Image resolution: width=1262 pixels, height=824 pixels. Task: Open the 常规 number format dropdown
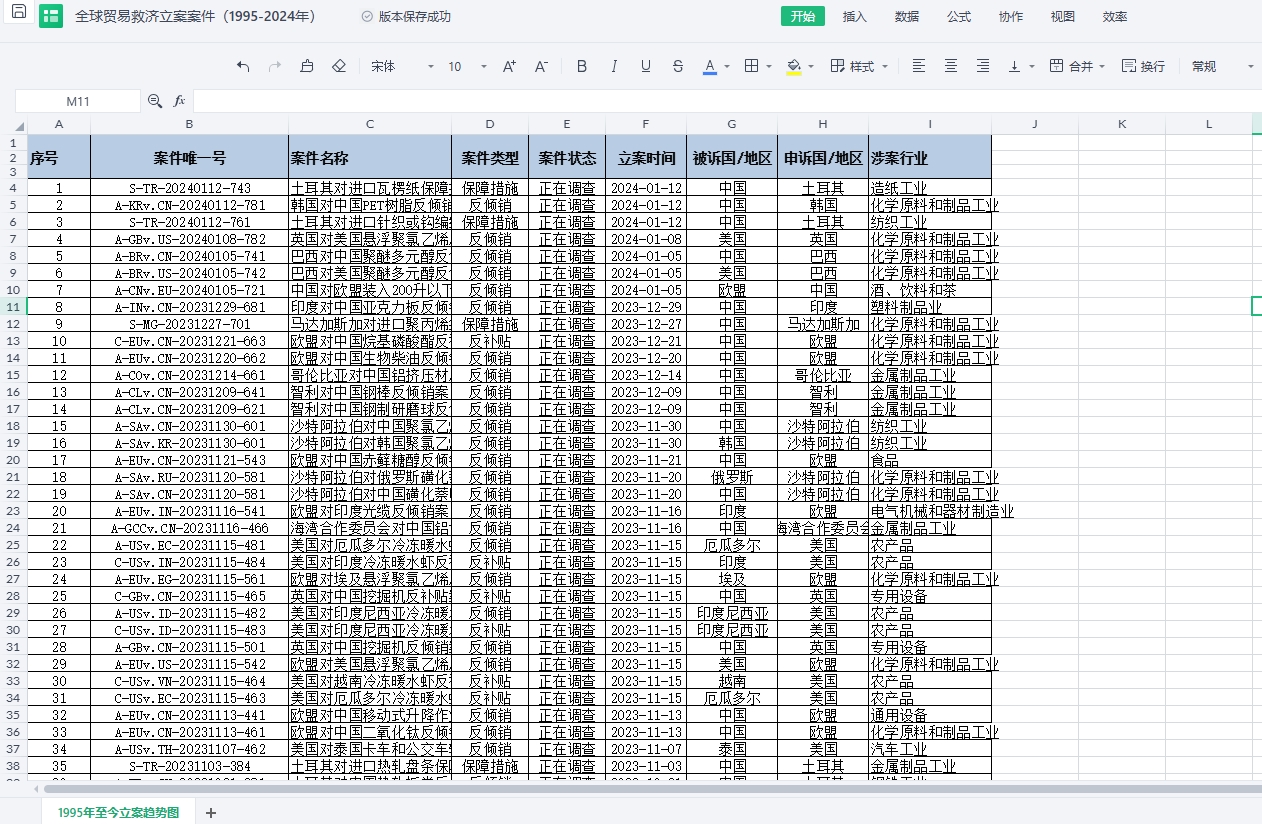[x=1222, y=66]
